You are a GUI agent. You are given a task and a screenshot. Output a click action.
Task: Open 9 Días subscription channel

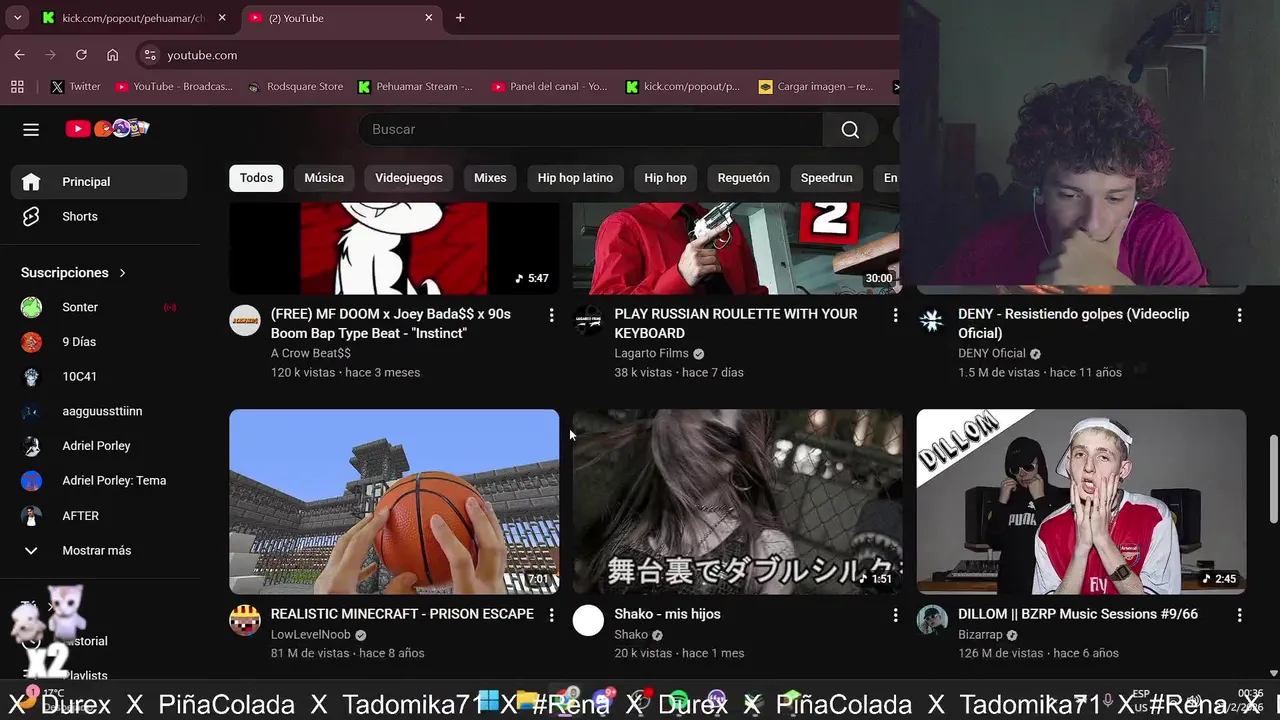coord(99,342)
